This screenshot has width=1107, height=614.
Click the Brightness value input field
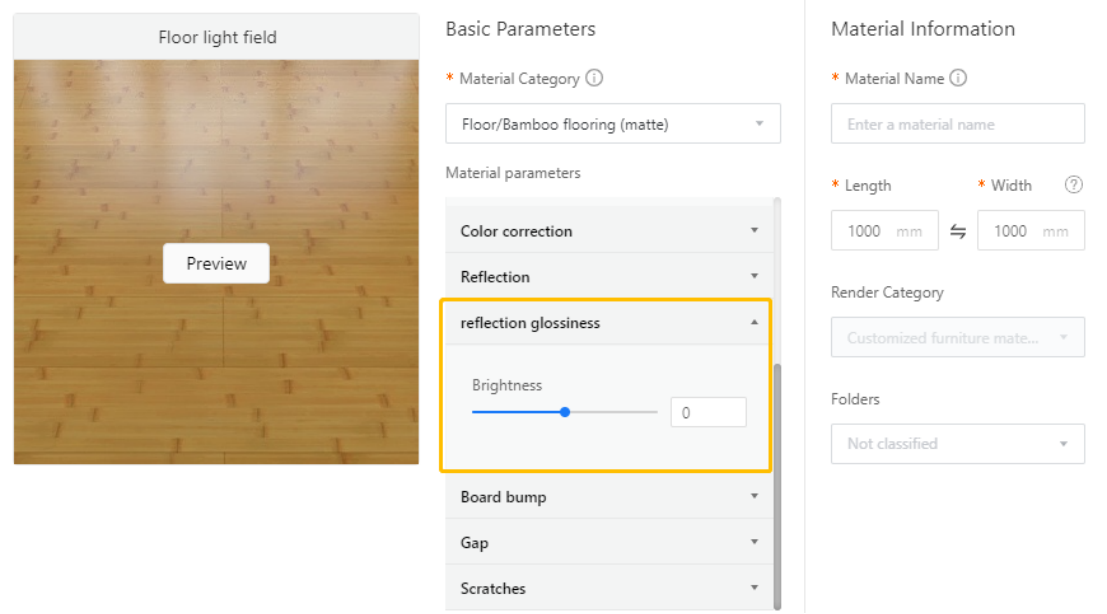[708, 412]
